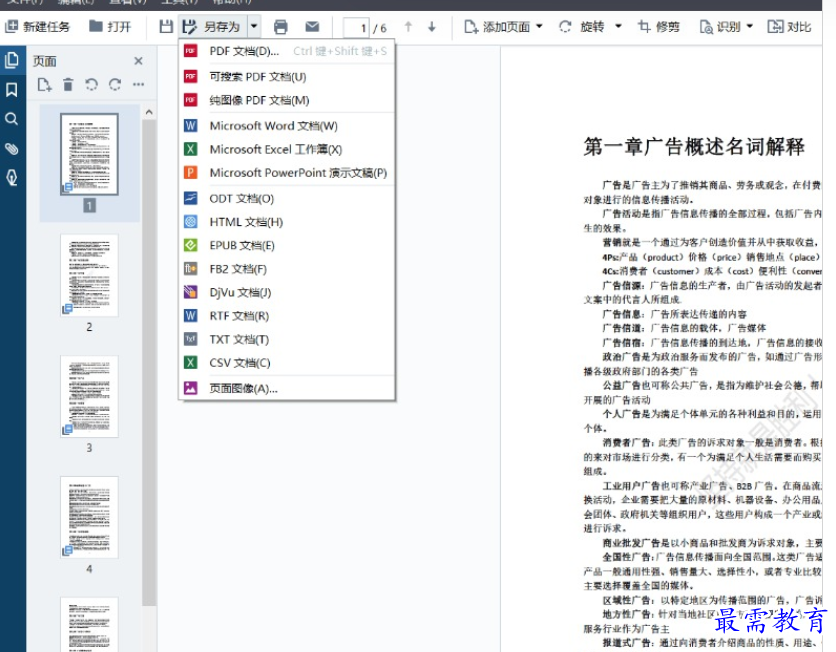Open the more options ellipsis in the Pages panel

(139, 84)
